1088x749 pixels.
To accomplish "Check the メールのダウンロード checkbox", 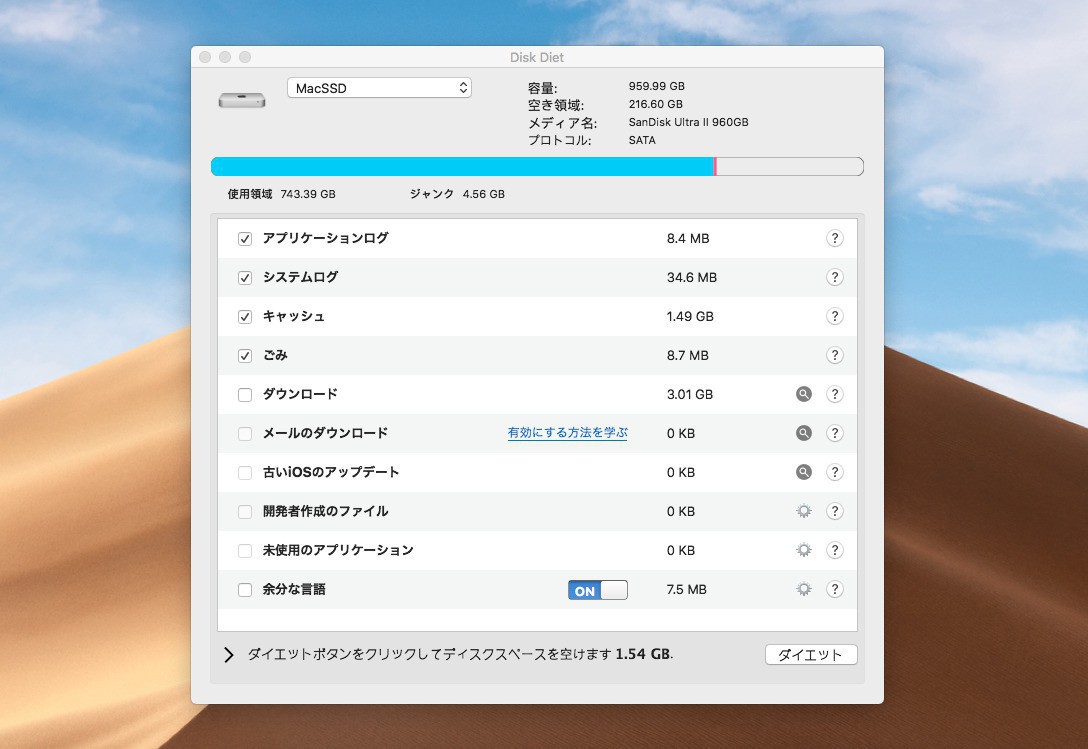I will click(x=245, y=434).
